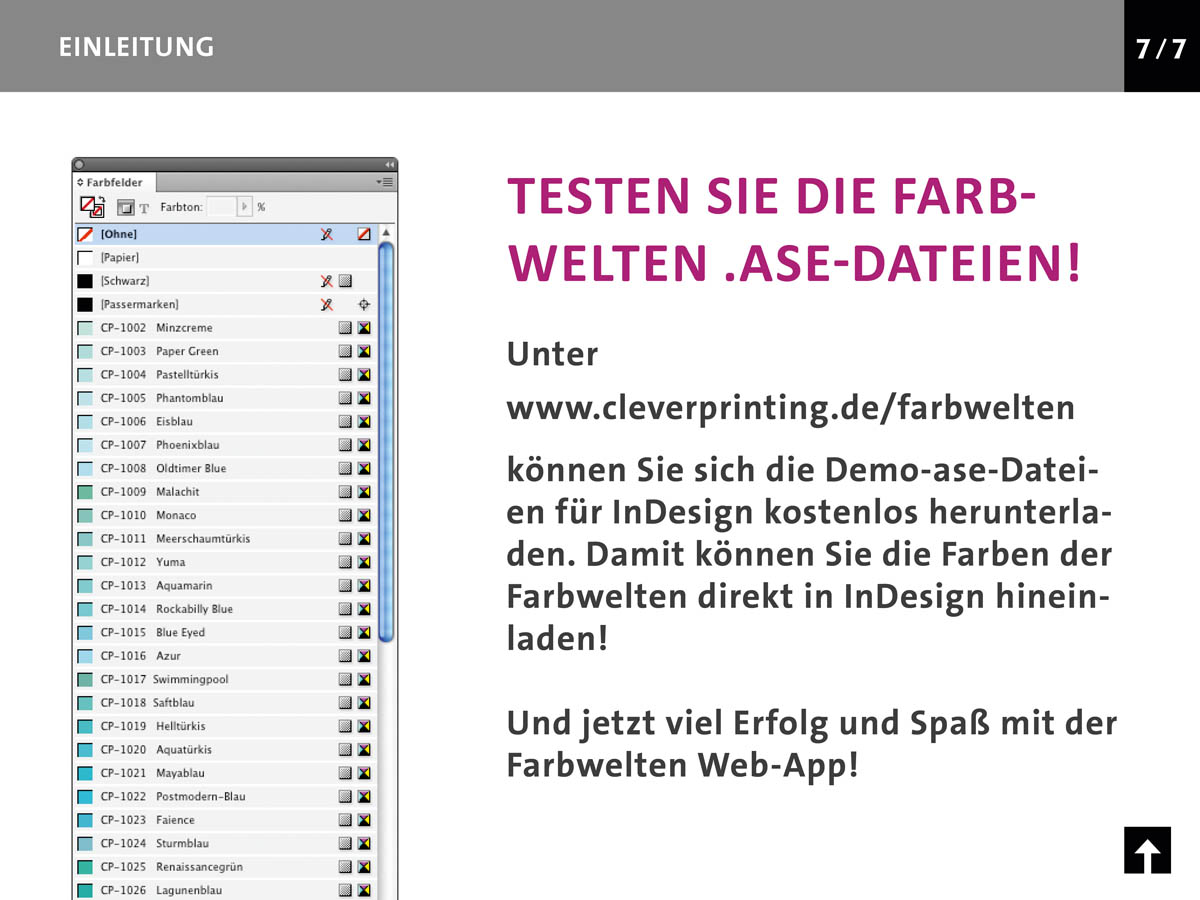This screenshot has height=900, width=1200.
Task: Select the Farbfelder panel tab
Action: pyautogui.click(x=114, y=182)
